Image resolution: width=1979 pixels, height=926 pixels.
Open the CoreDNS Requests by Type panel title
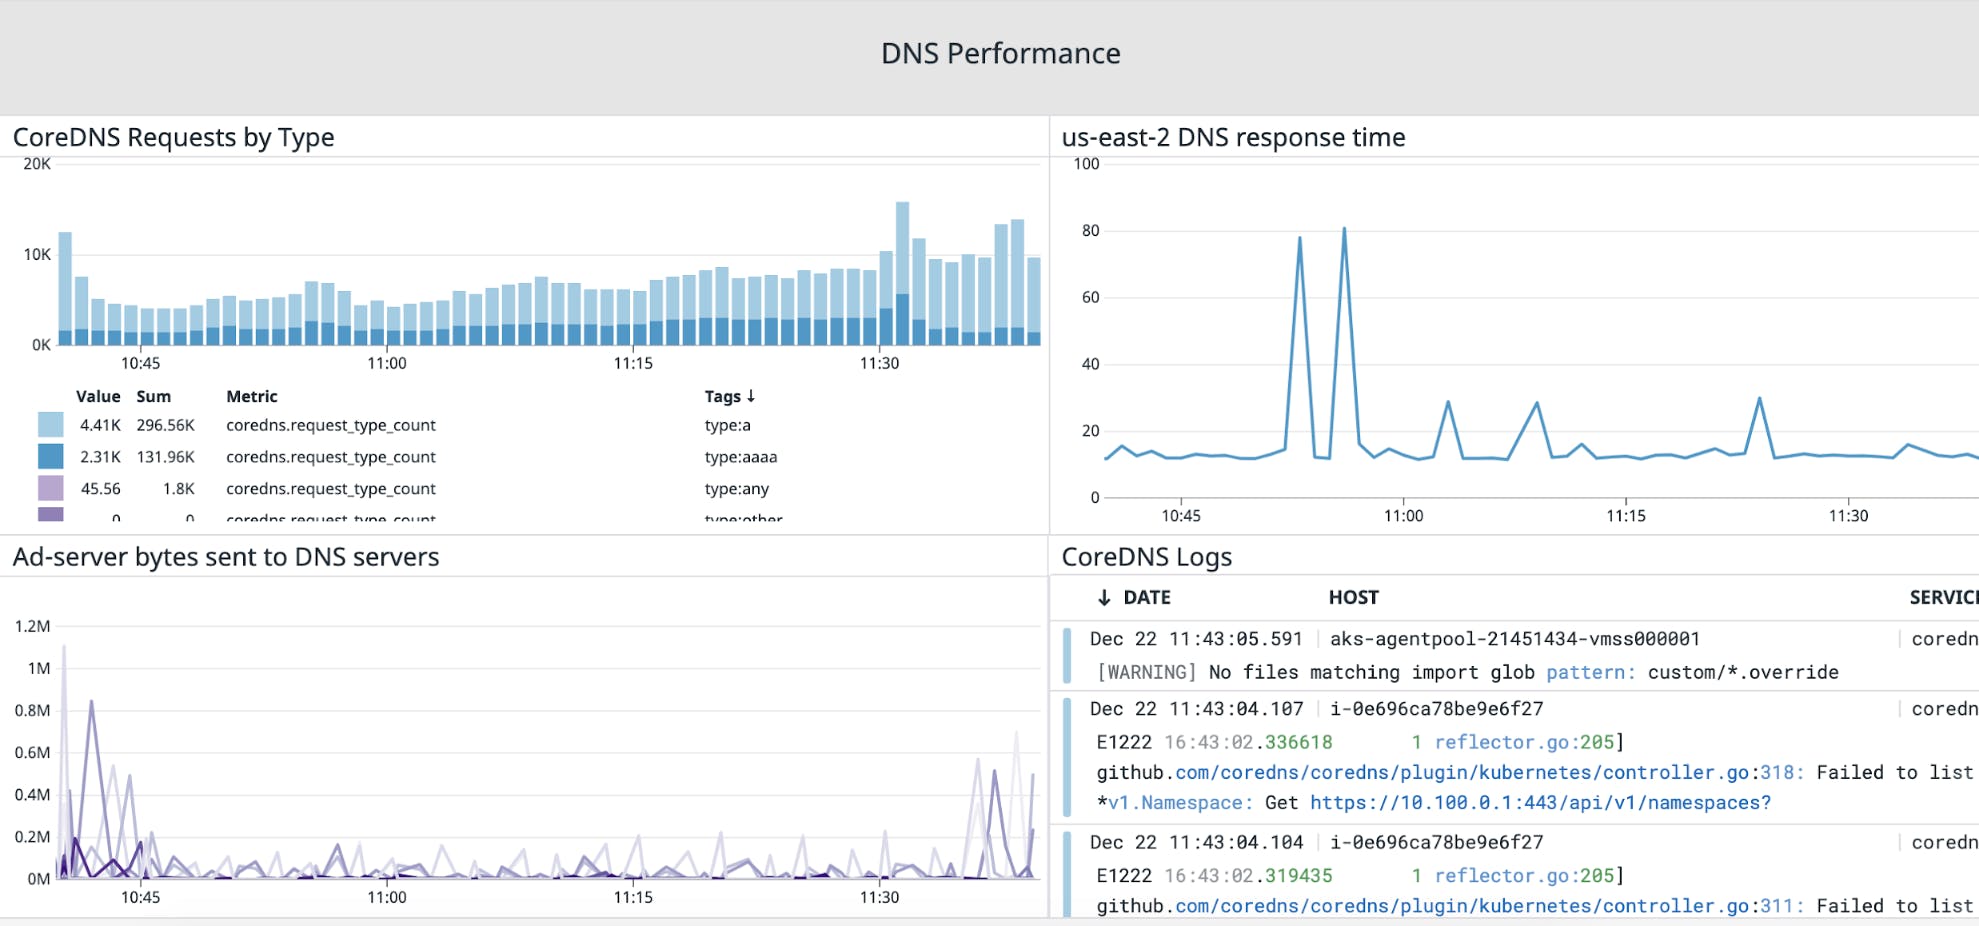173,137
